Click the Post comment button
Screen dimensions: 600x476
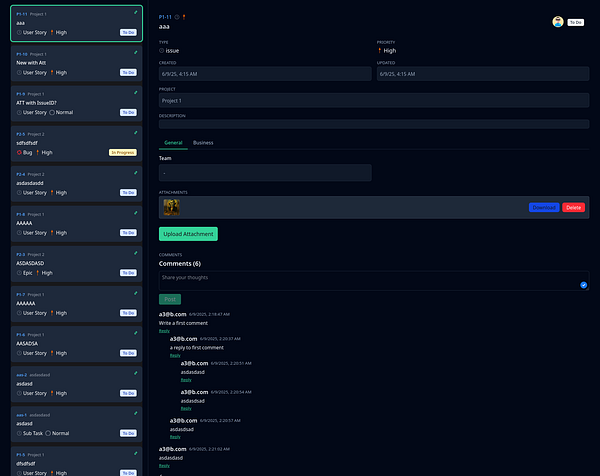click(x=170, y=299)
